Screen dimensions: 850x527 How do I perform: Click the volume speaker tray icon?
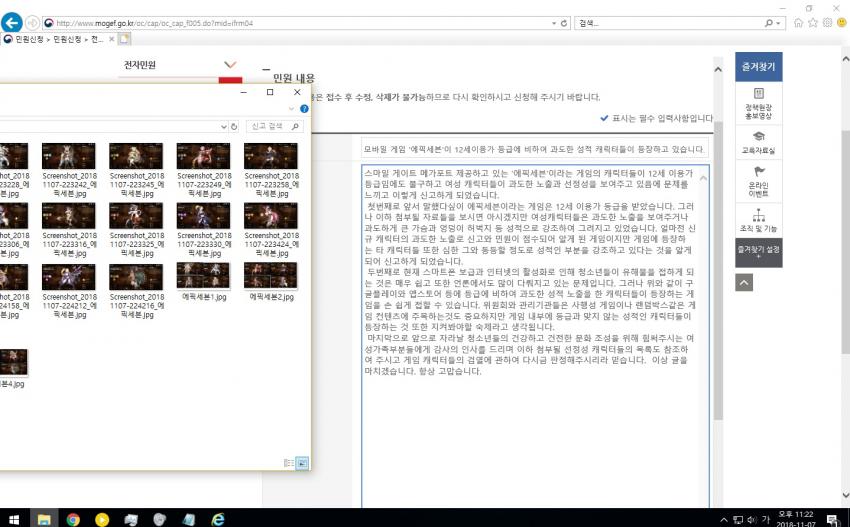pyautogui.click(x=752, y=519)
